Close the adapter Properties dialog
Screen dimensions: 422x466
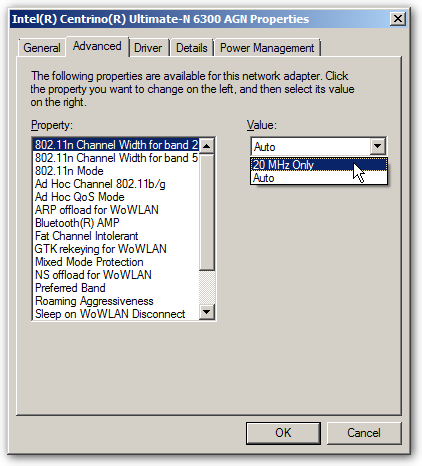coord(398,19)
